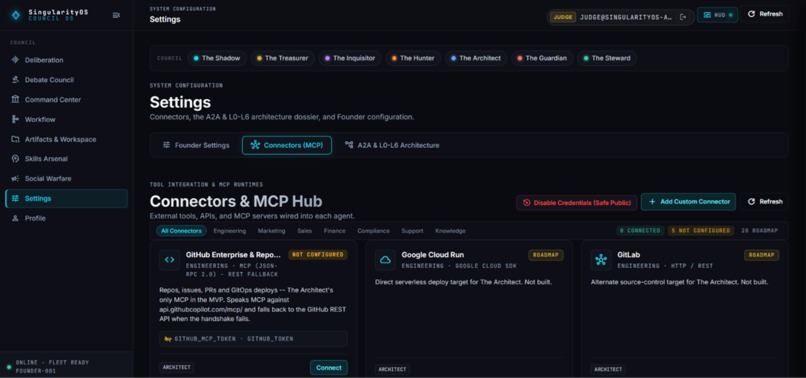Image resolution: width=806 pixels, height=378 pixels.
Task: Click ARCHITECT tag on GitHub card
Action: (x=176, y=368)
